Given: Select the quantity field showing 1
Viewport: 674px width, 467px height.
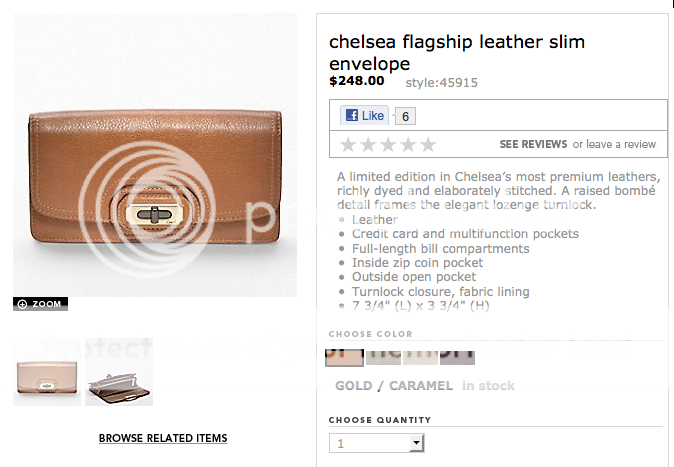Looking at the screenshot, I should 377,443.
